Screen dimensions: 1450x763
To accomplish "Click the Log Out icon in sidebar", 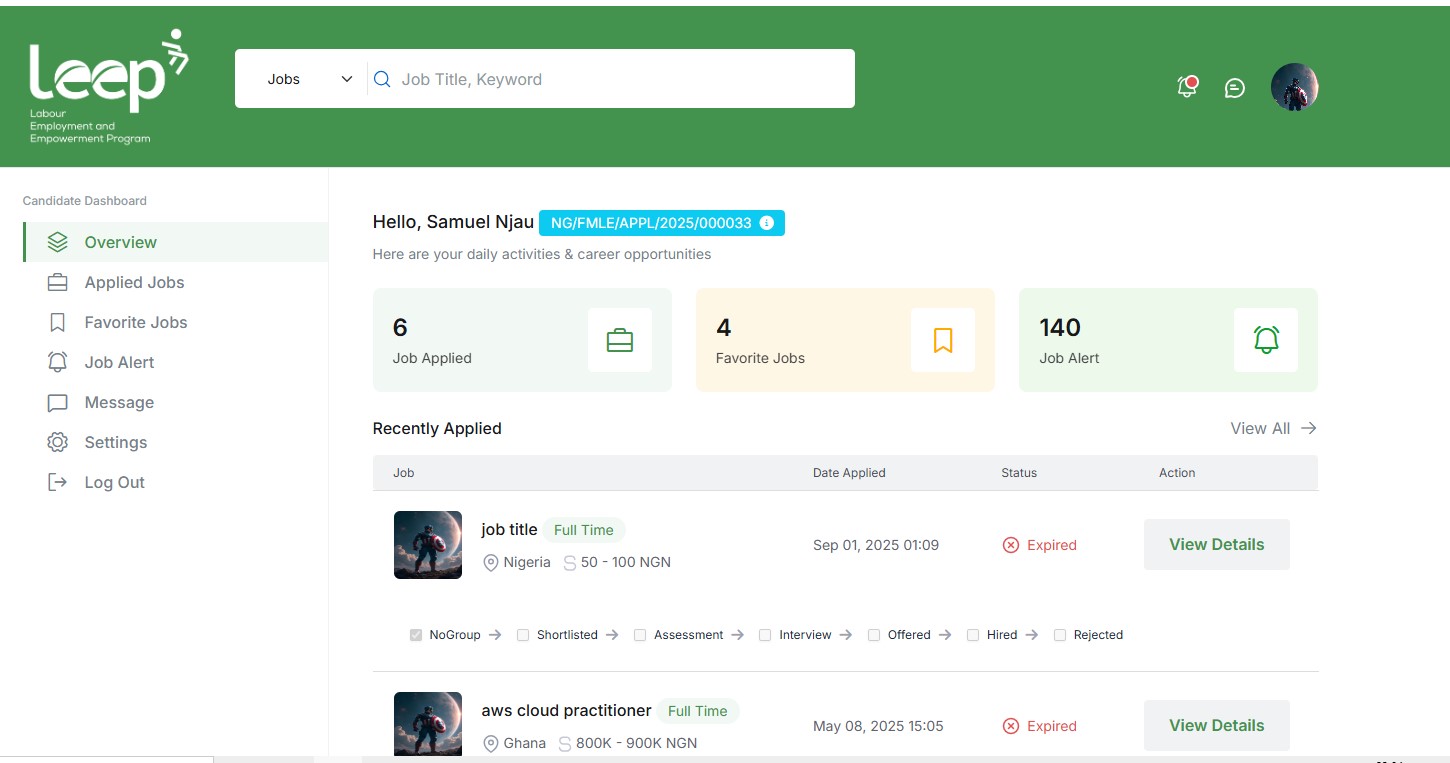I will click(x=57, y=482).
